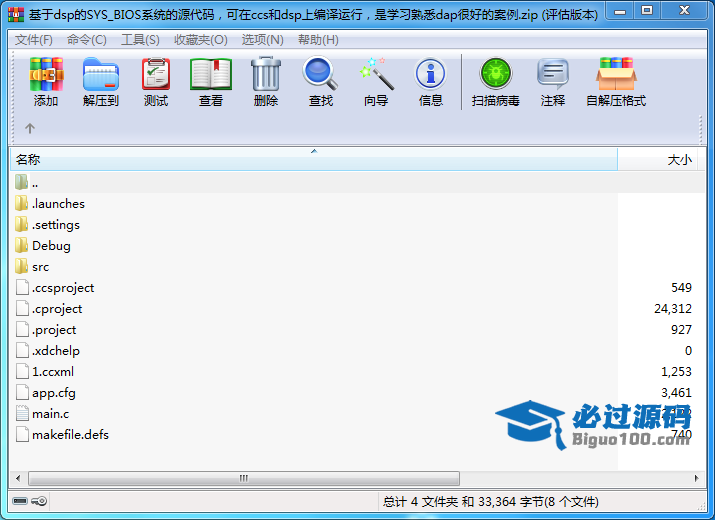Screen dimensions: 715x520
Task: Click the SFX (自解压格式) icon
Action: pos(616,74)
